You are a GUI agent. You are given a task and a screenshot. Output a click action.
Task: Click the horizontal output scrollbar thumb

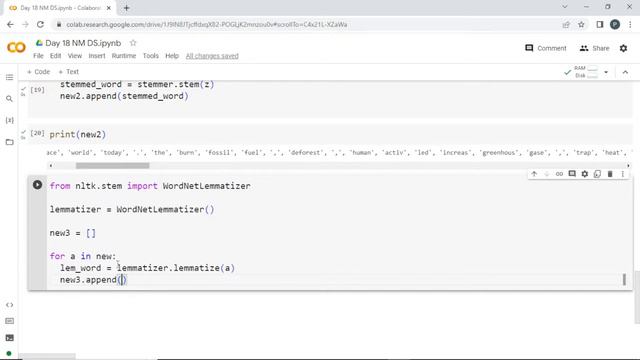click(x=112, y=166)
